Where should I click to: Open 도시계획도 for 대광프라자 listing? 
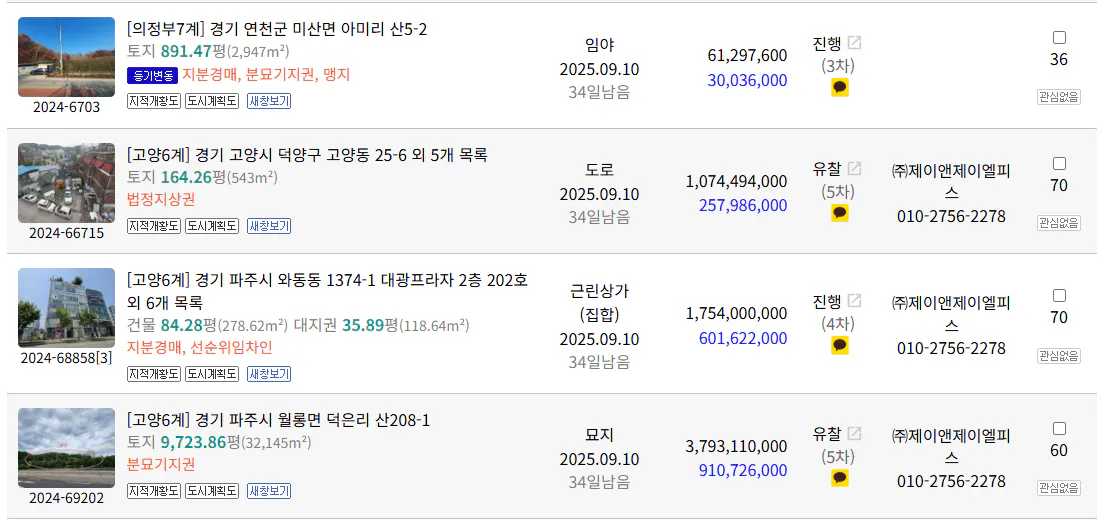pyautogui.click(x=212, y=374)
